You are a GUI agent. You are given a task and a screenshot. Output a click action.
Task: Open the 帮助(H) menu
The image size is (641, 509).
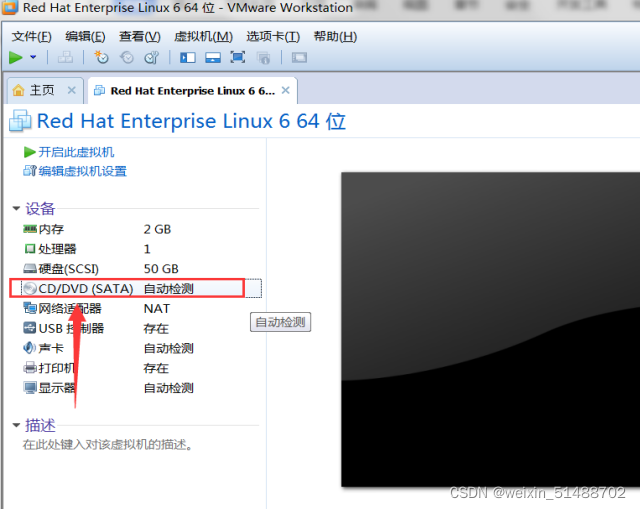coord(335,37)
